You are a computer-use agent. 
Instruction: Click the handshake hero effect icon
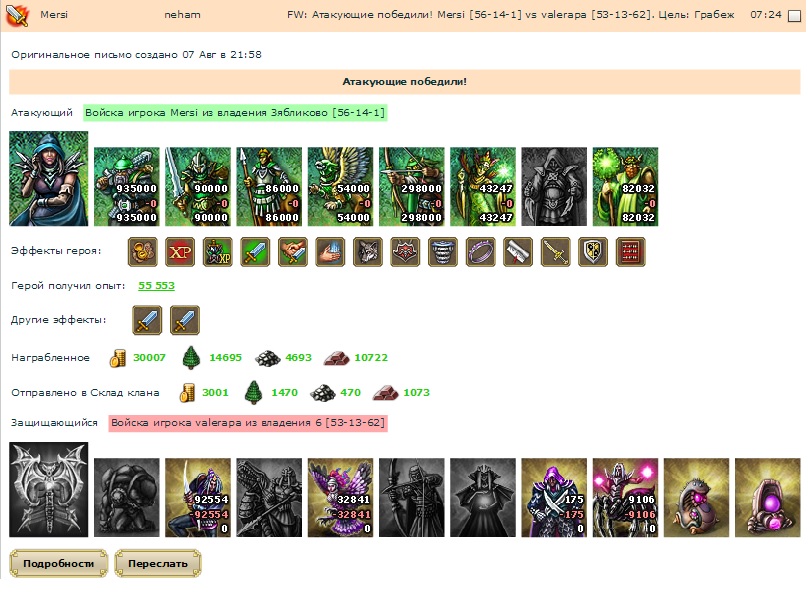pyautogui.click(x=293, y=252)
